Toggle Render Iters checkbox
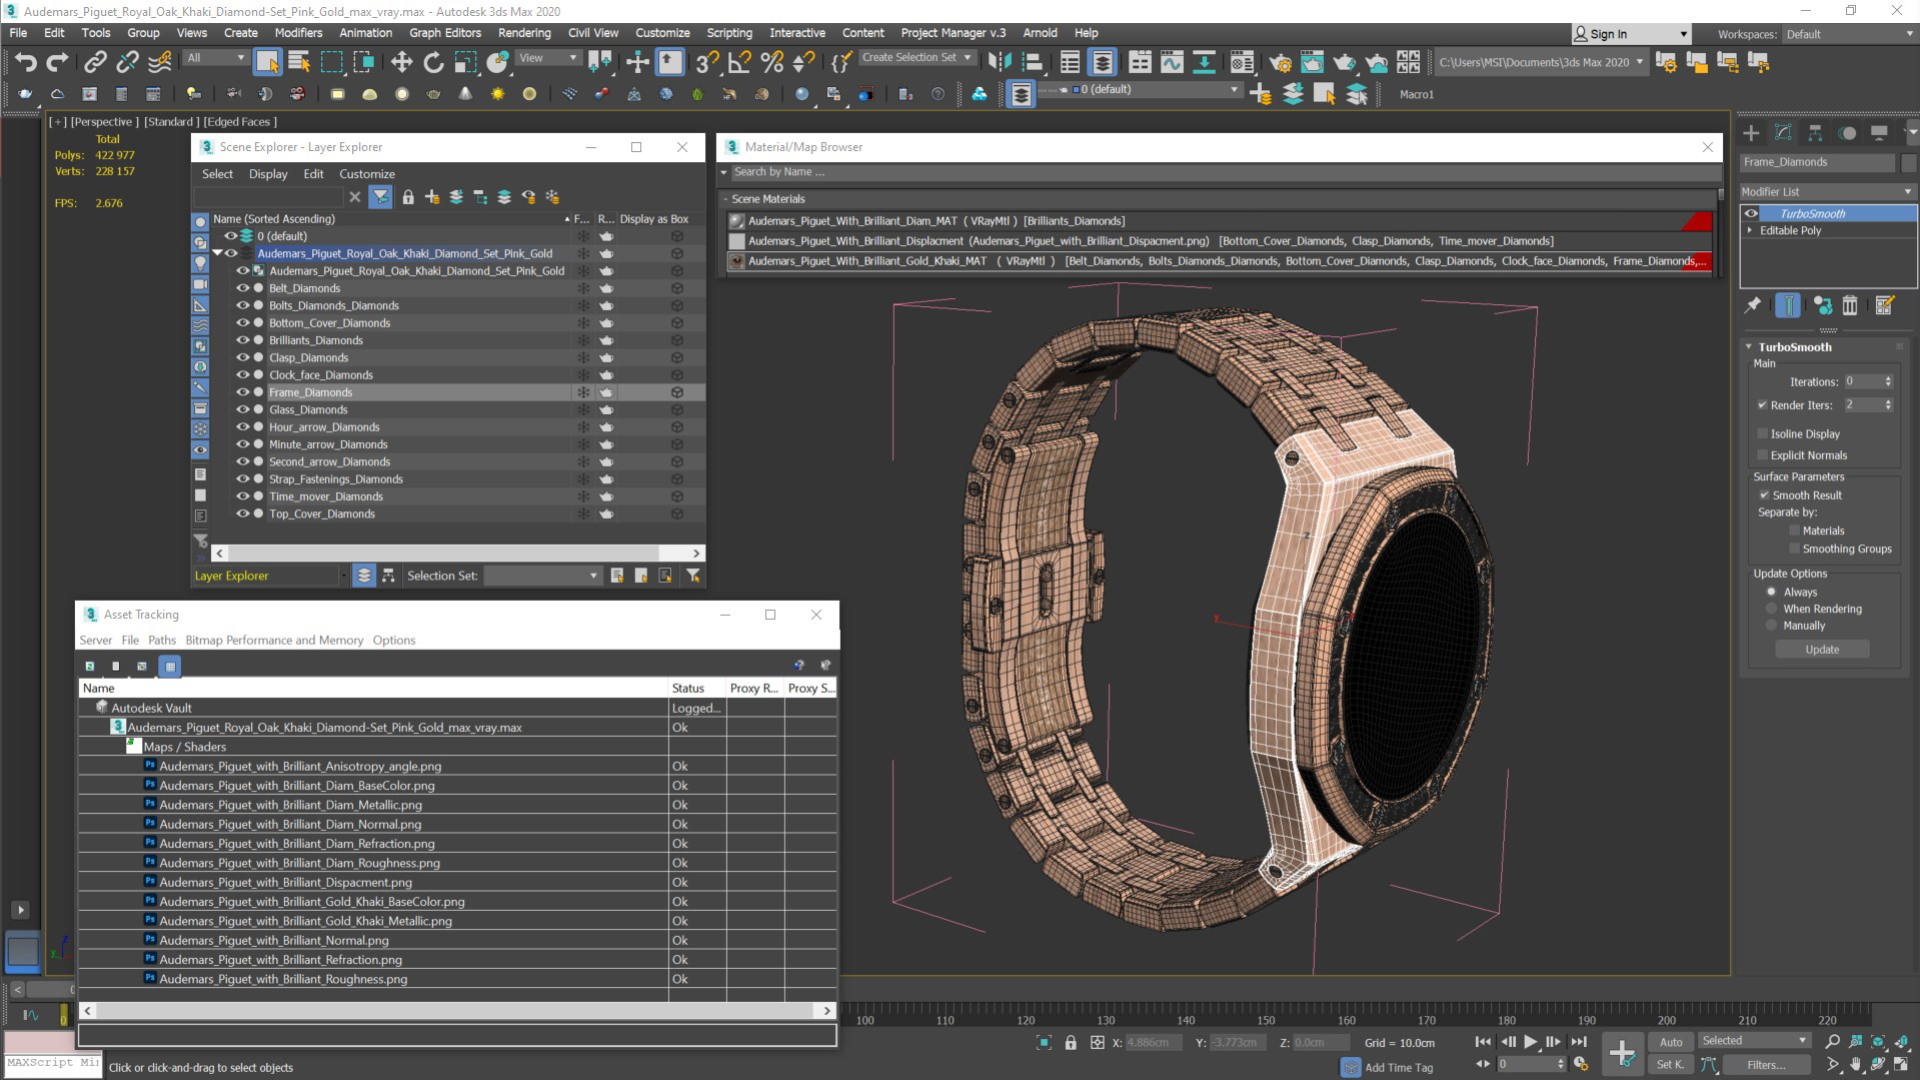Screen dimensions: 1920x1080 (1762, 405)
